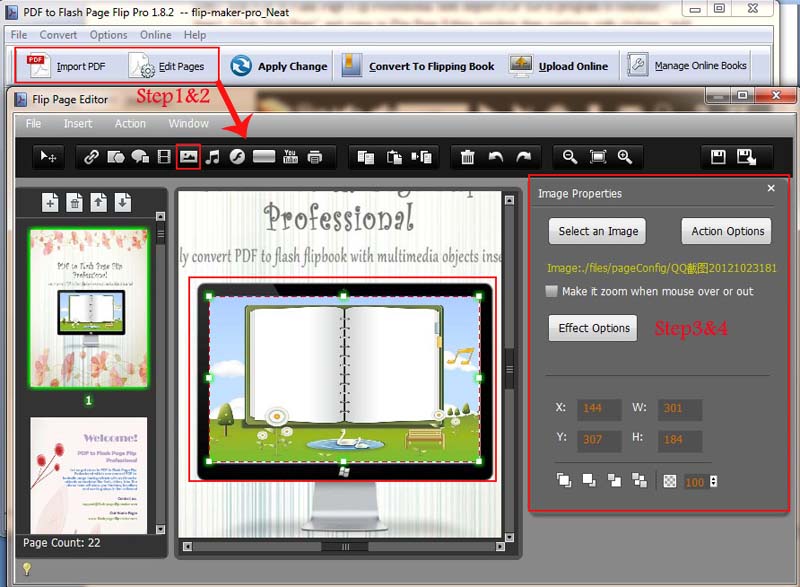Open the Insert menu in Flip Page Editor
Viewport: 800px width, 587px height.
click(78, 123)
